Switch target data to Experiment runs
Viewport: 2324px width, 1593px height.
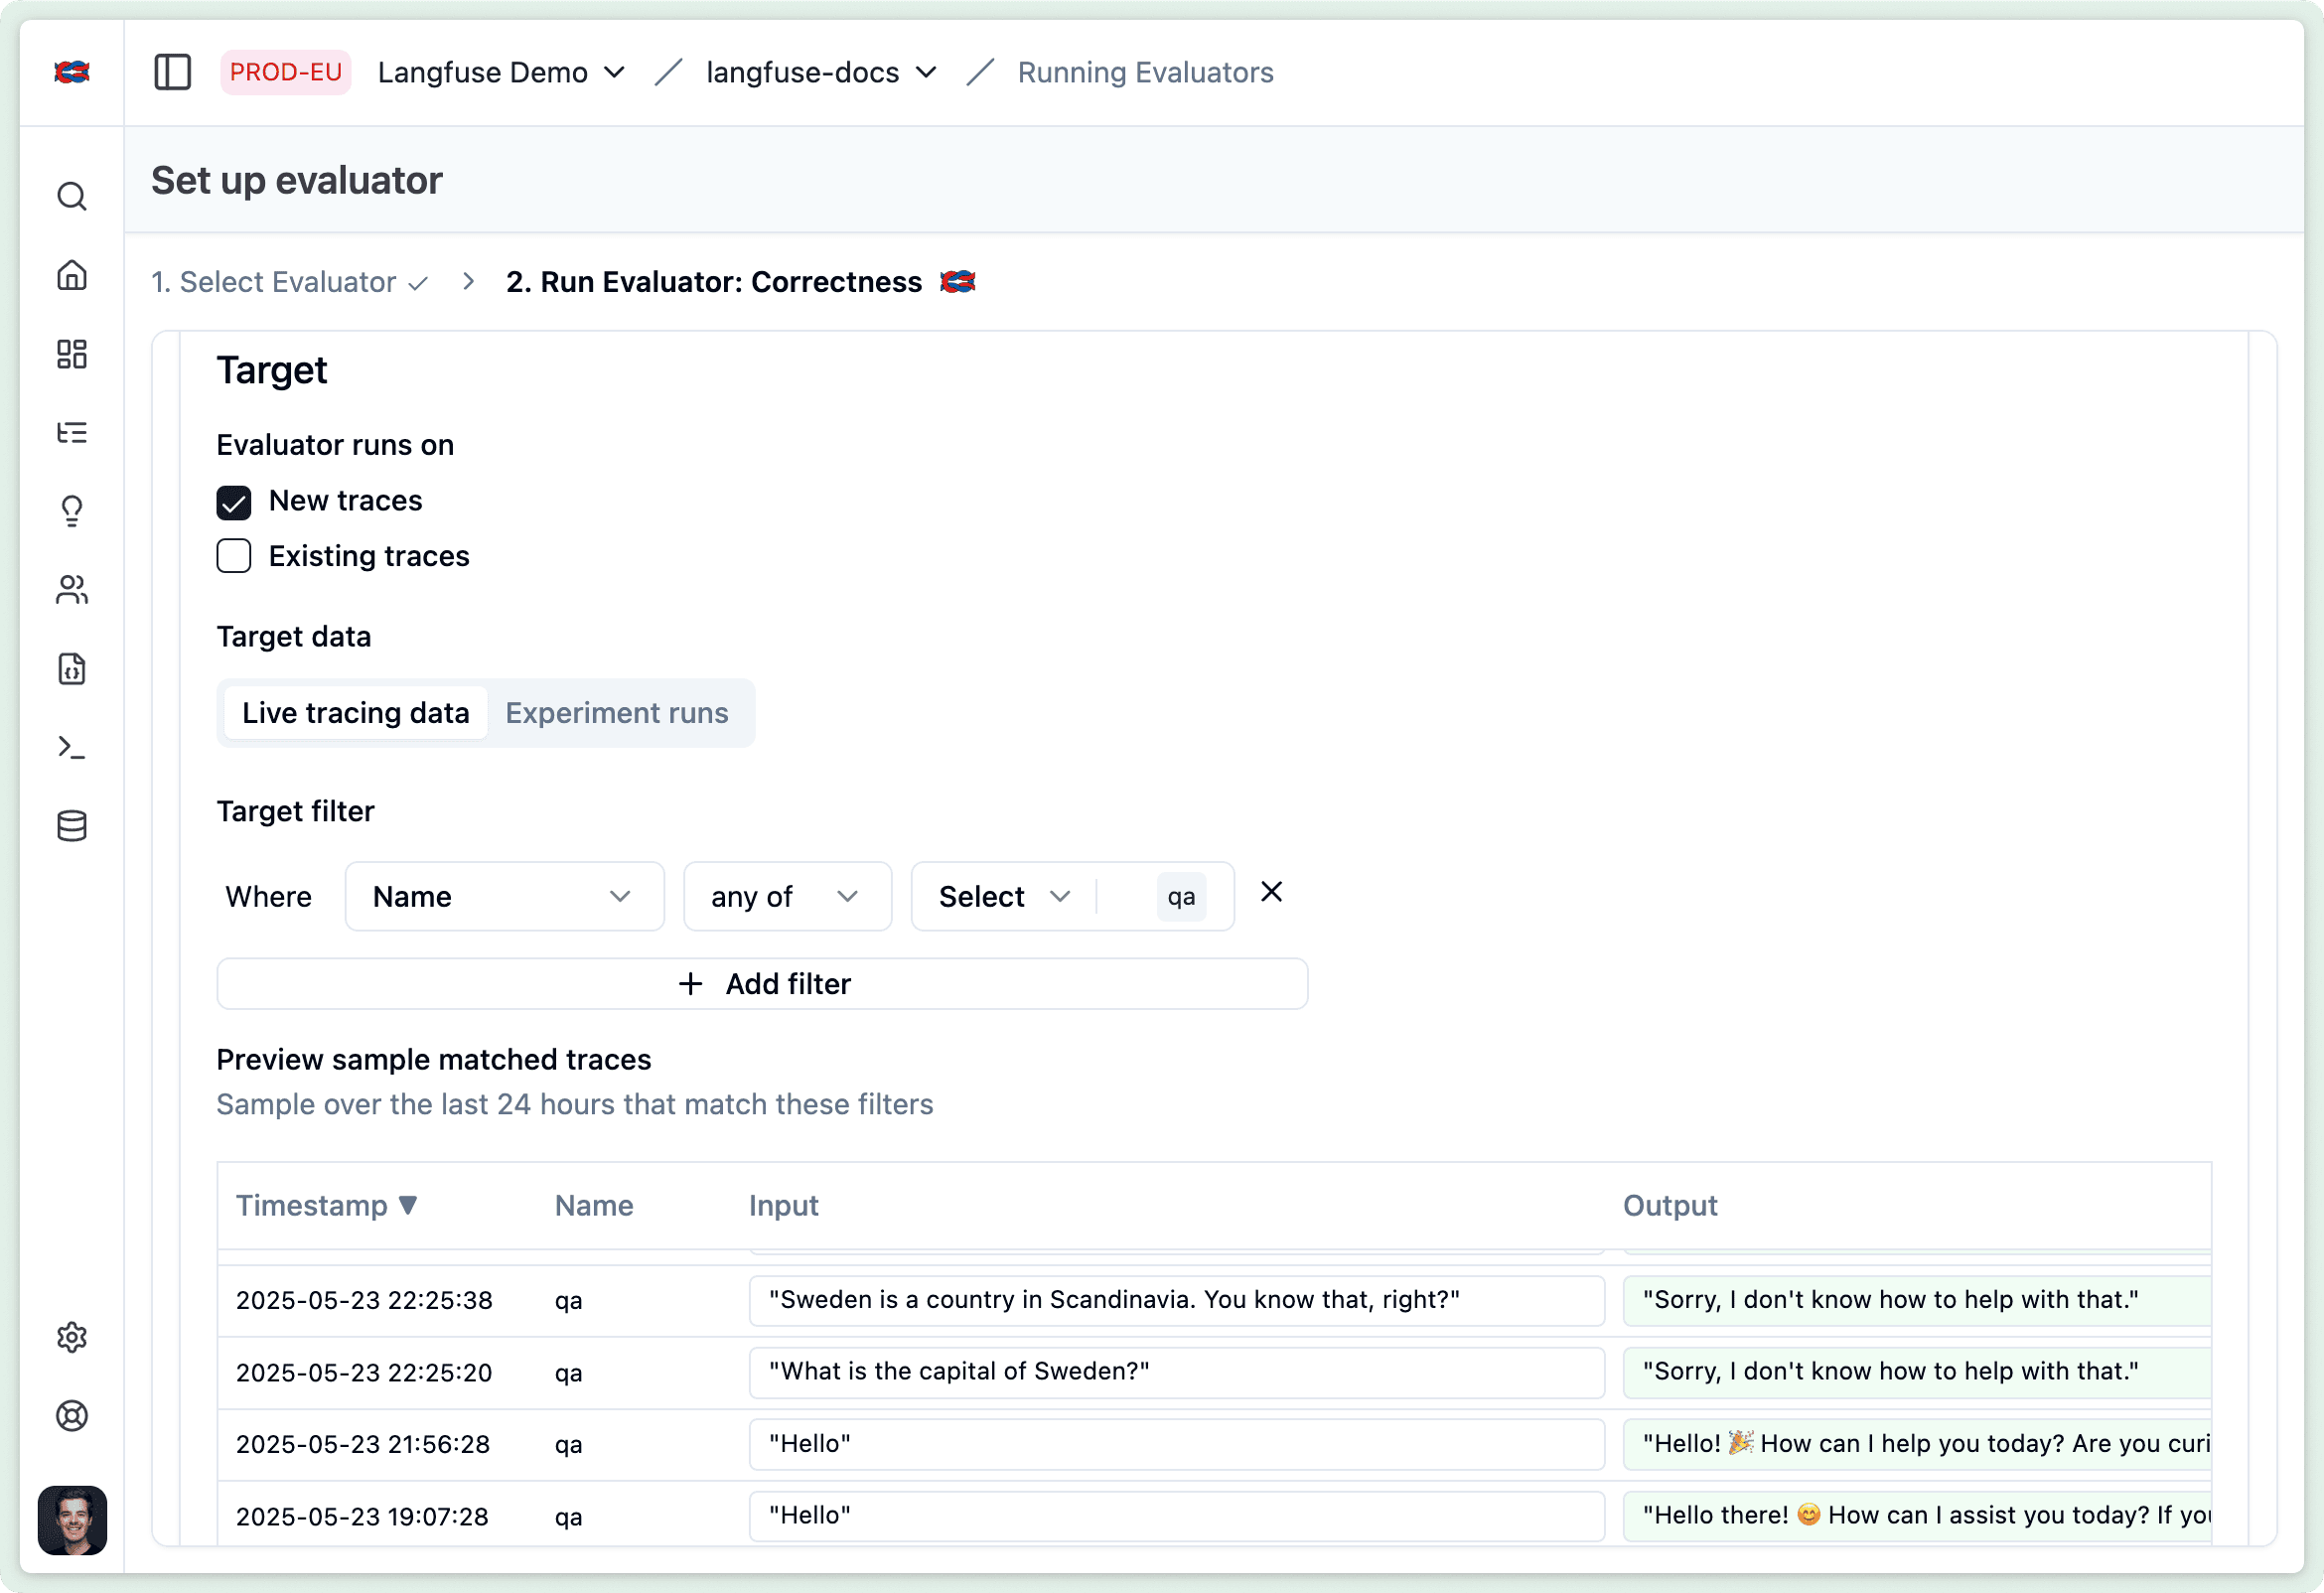[617, 712]
